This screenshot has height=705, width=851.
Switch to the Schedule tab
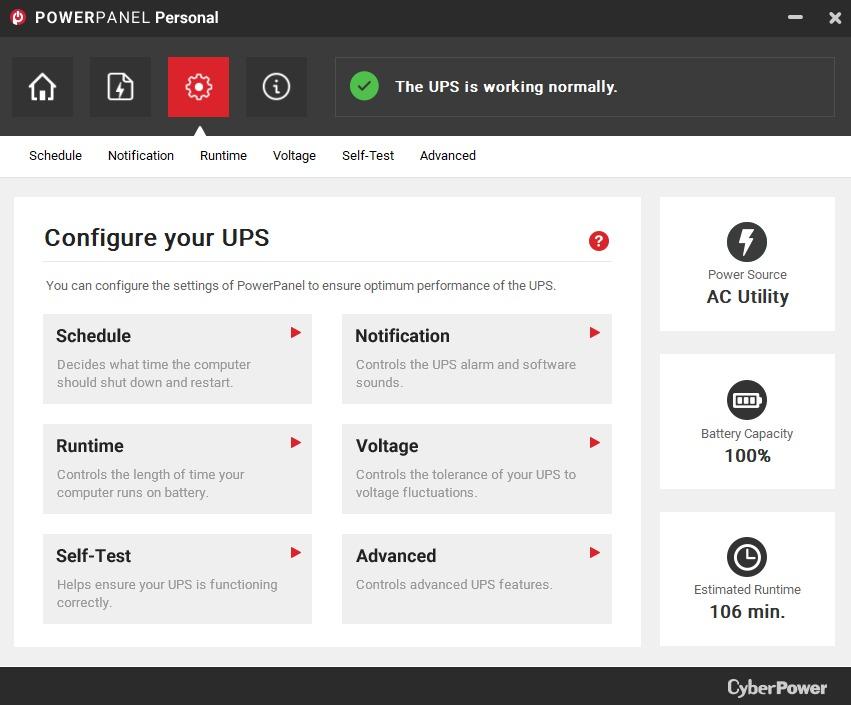coord(55,156)
